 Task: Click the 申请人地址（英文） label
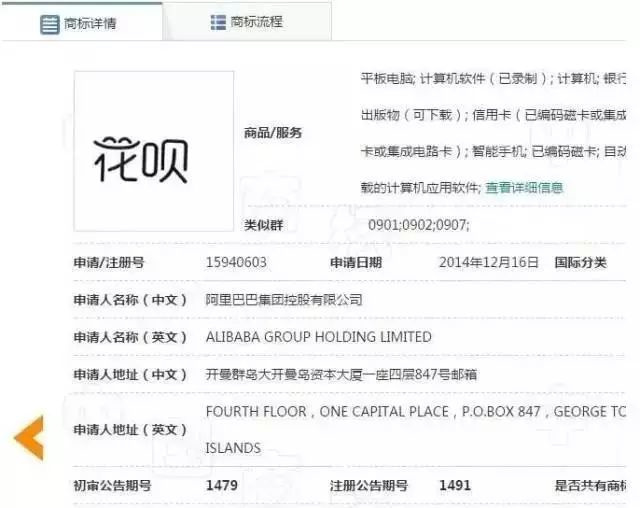pyautogui.click(x=130, y=430)
